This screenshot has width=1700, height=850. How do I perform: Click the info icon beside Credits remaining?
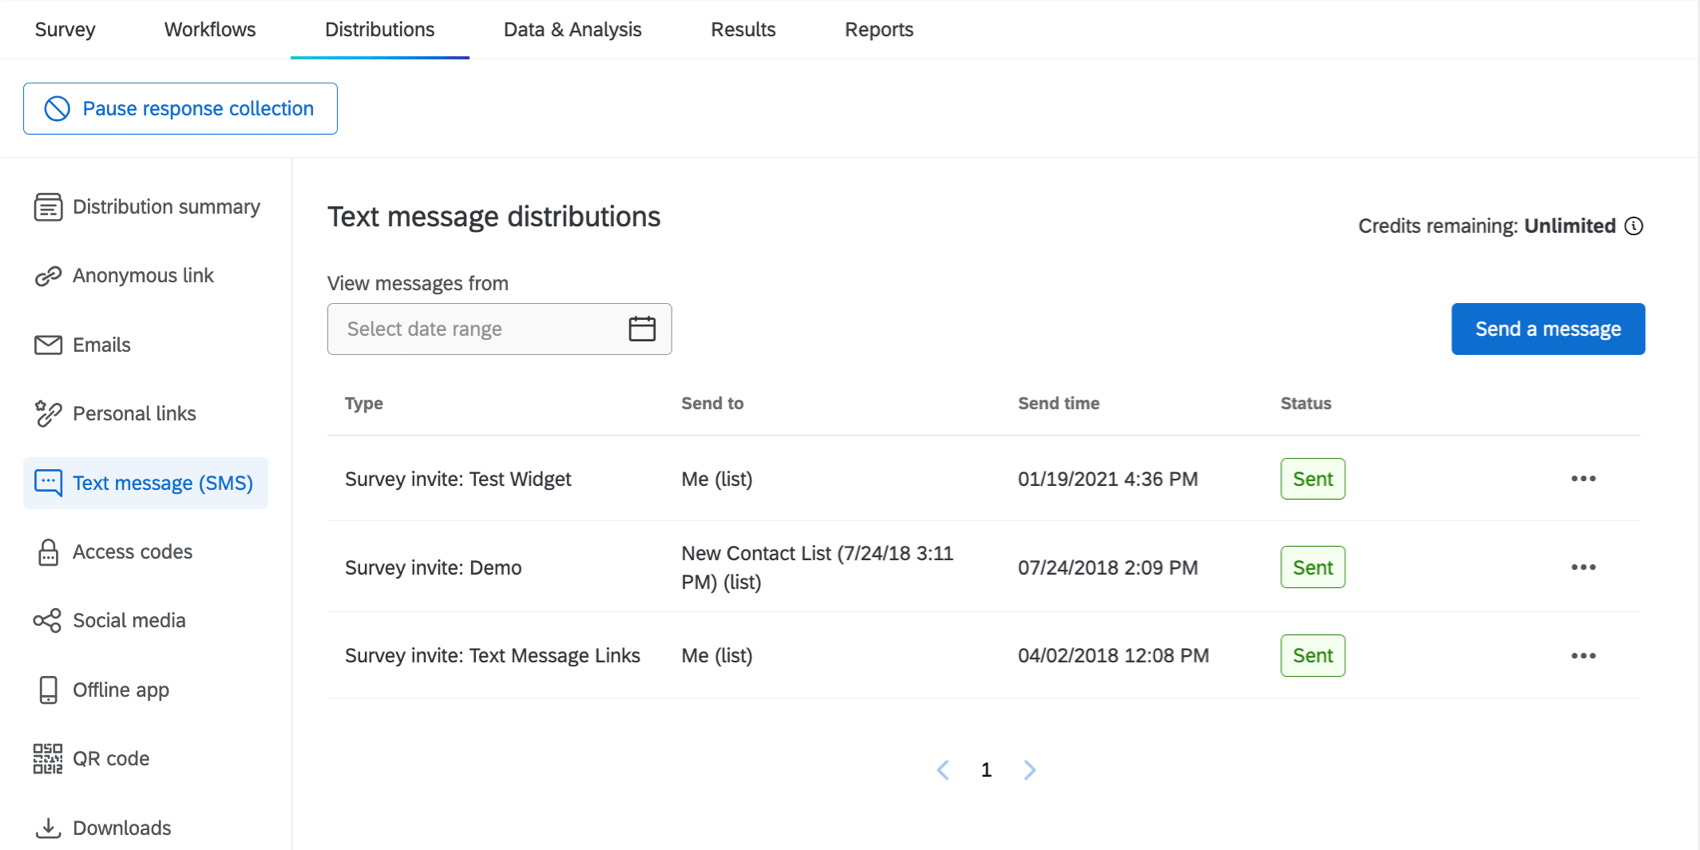[x=1633, y=226]
